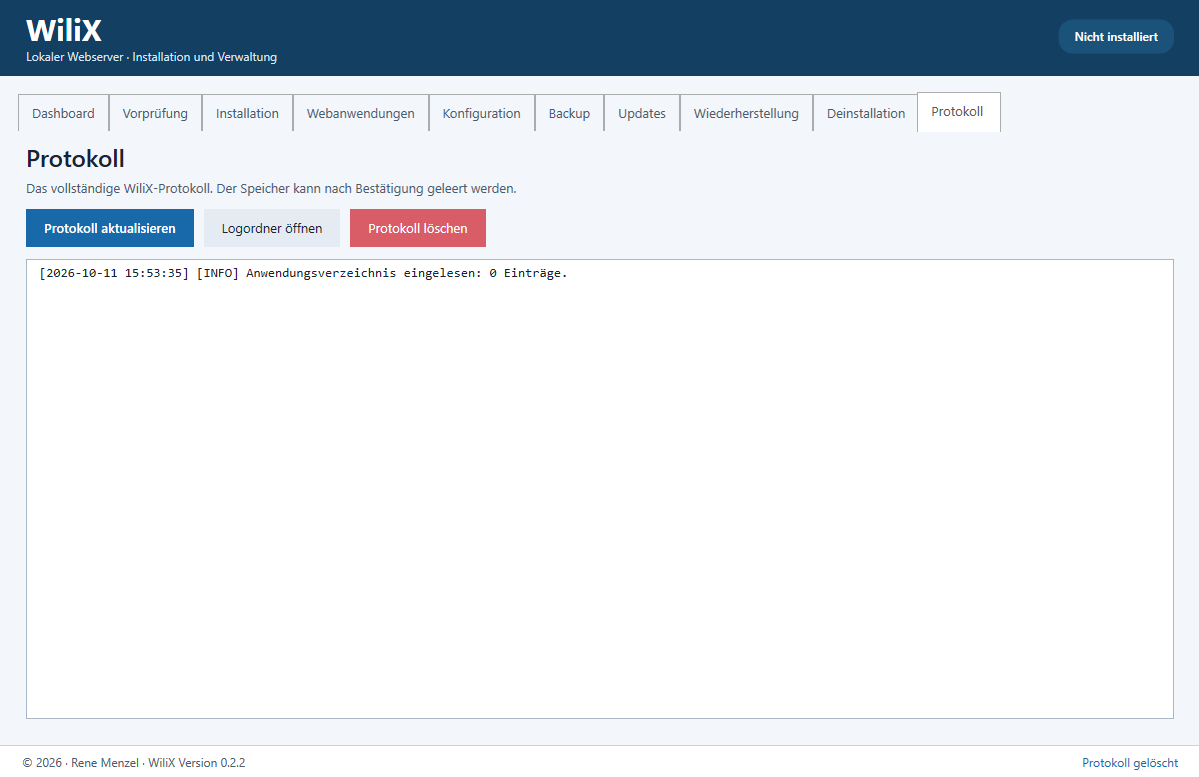Open the Wiederherstellung tab
Image resolution: width=1199 pixels, height=777 pixels.
[746, 113]
